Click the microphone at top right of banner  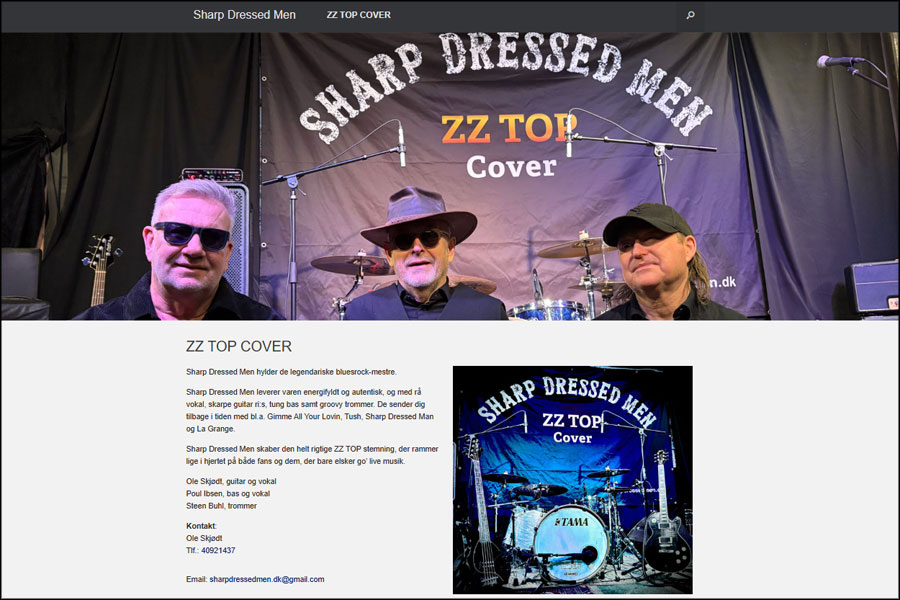point(839,60)
